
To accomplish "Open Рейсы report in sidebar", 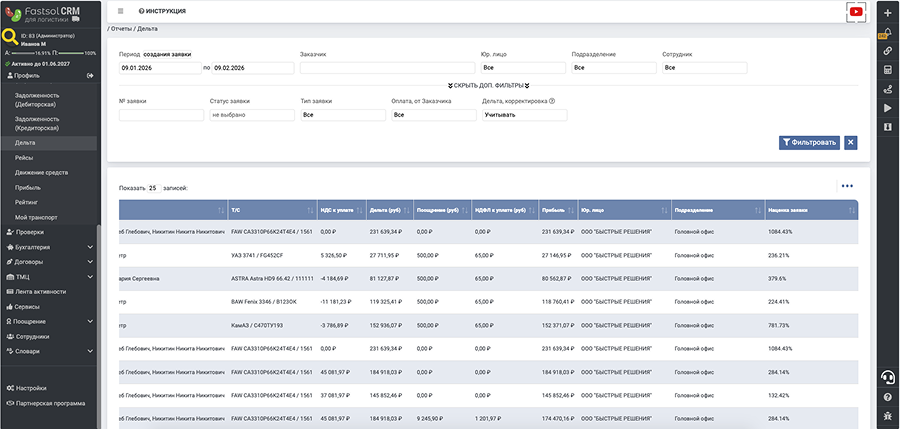I will pos(25,158).
